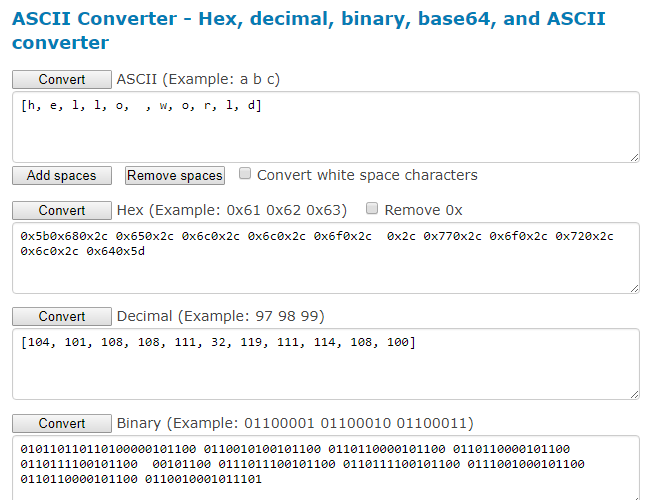Toggle the Remove 0x checkbox

[372, 209]
